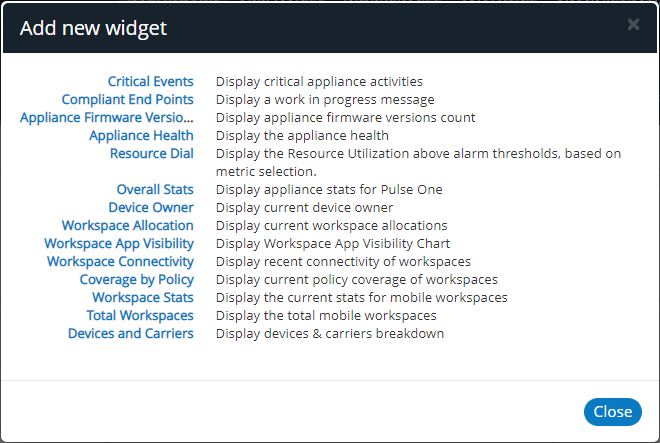Select Workspace App Visibility link
Viewport: 660px width, 443px height.
tap(119, 243)
